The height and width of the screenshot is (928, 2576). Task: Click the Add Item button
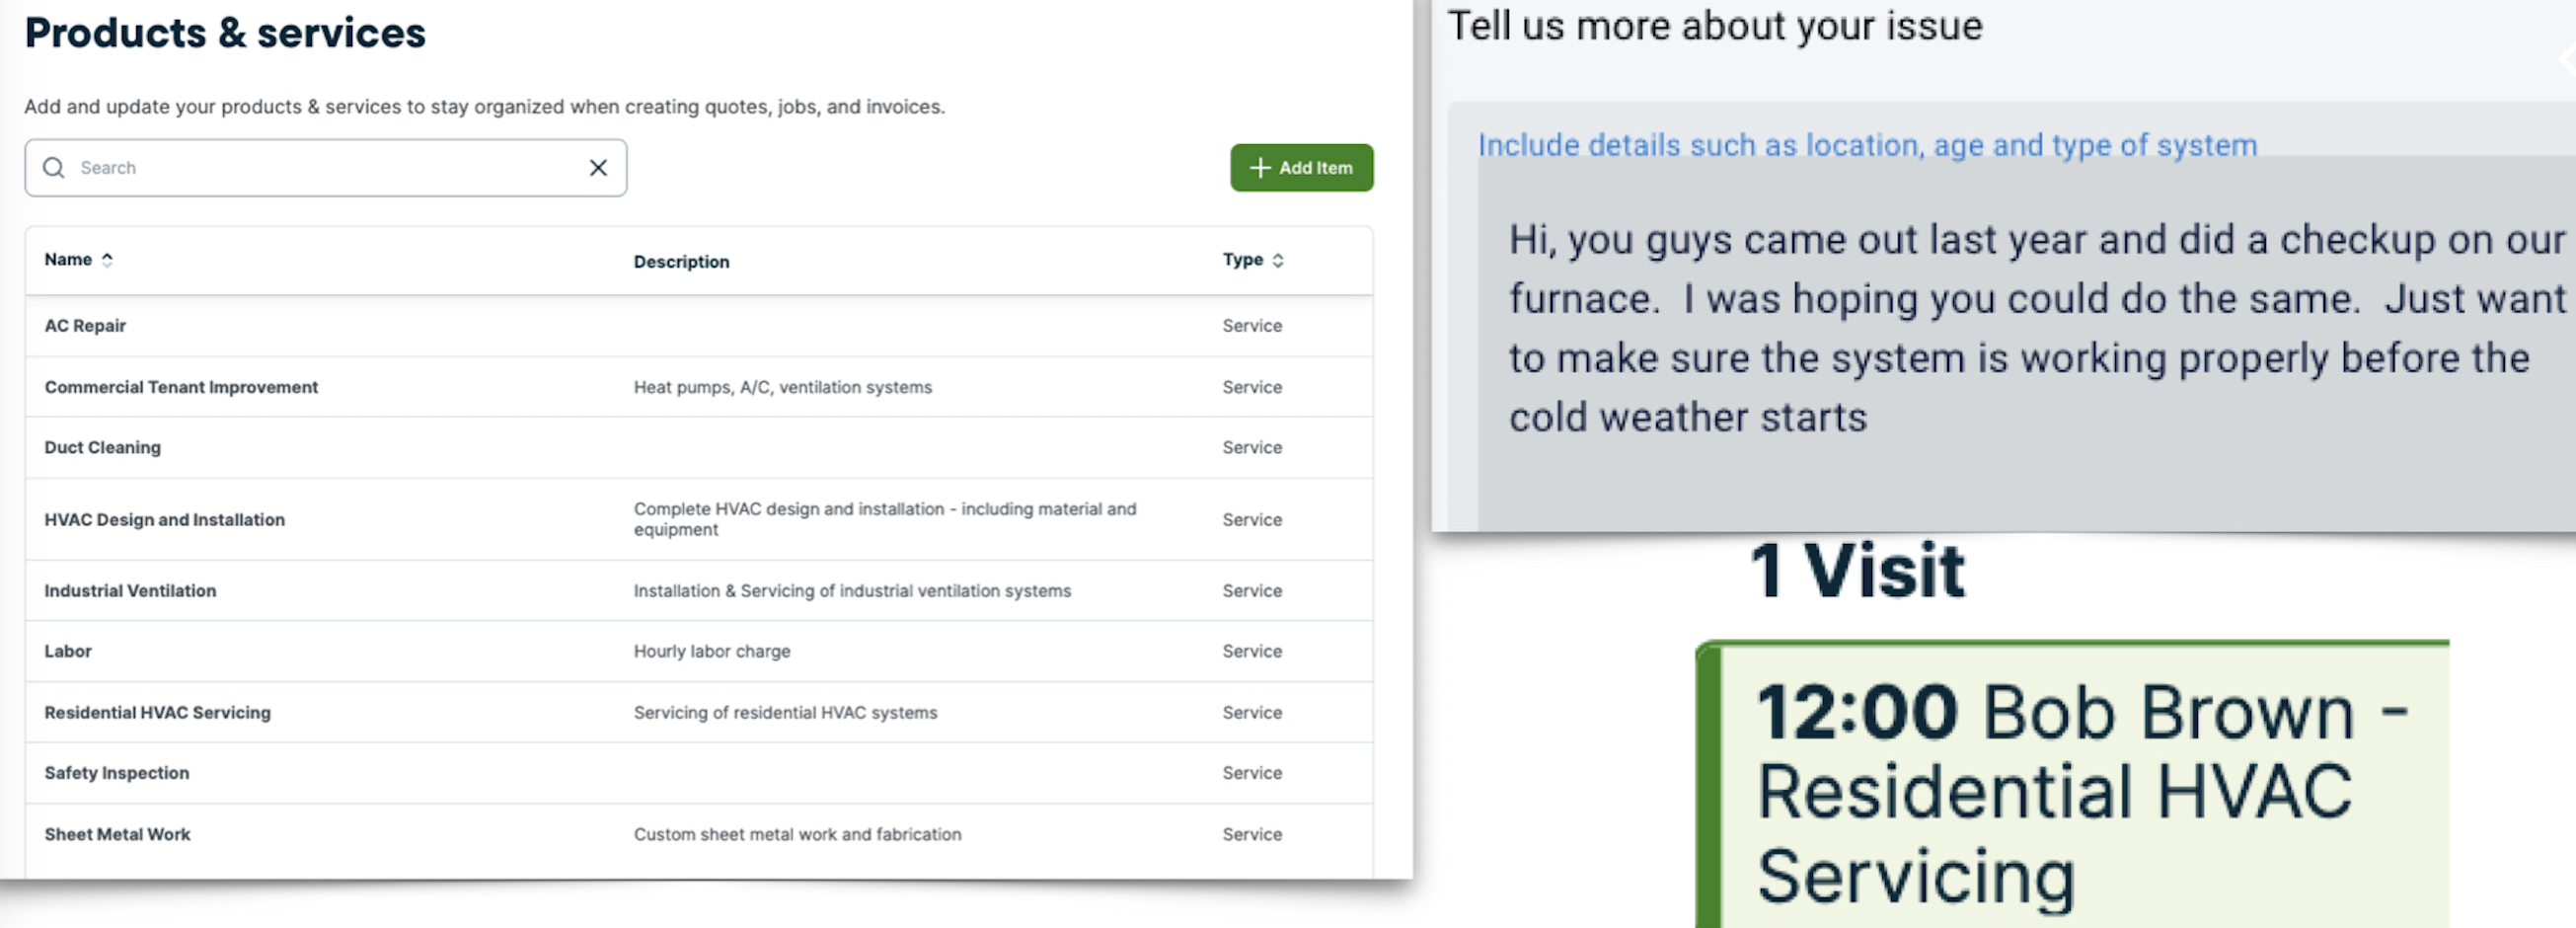pos(1301,168)
